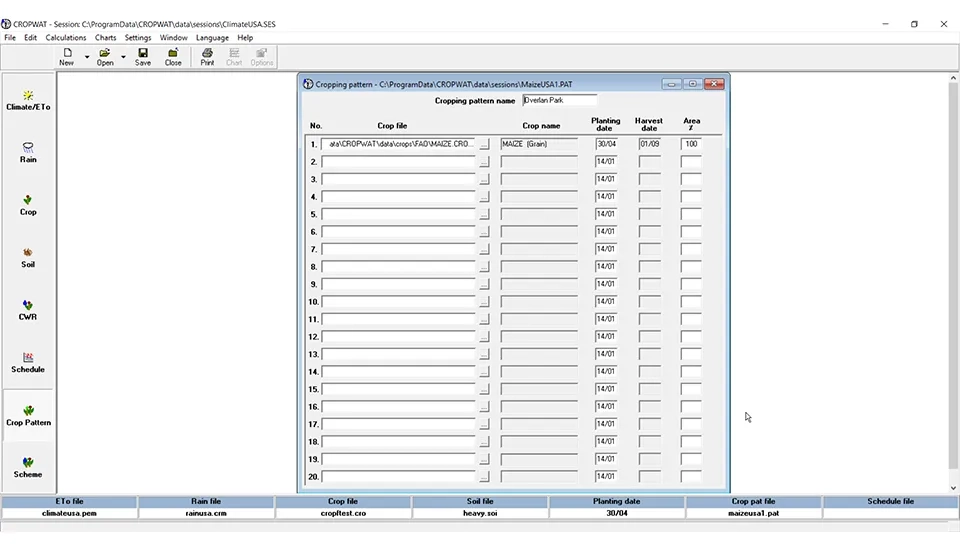The image size is (960, 548).
Task: Select the Crop module icon
Action: [x=28, y=205]
